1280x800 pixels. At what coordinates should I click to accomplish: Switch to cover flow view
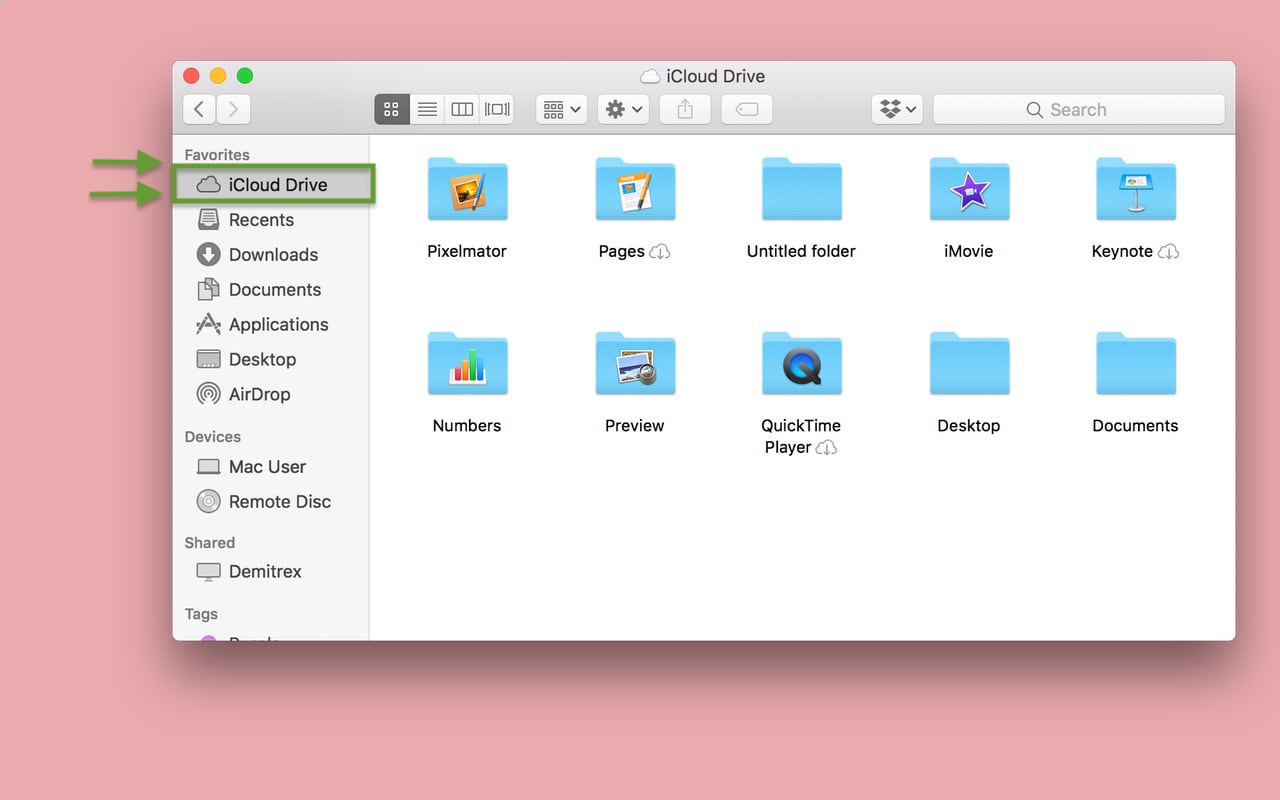[x=496, y=109]
